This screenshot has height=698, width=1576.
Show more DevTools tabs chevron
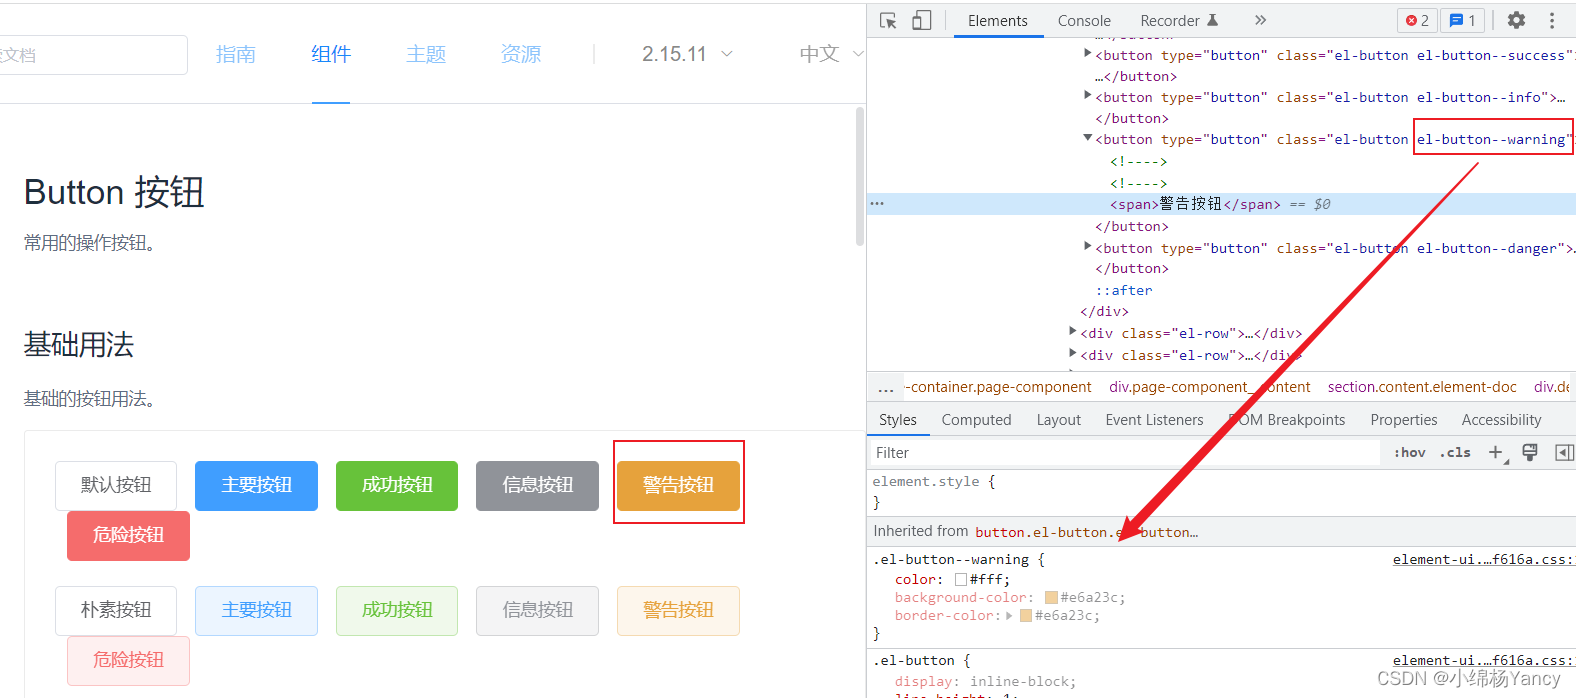1260,20
